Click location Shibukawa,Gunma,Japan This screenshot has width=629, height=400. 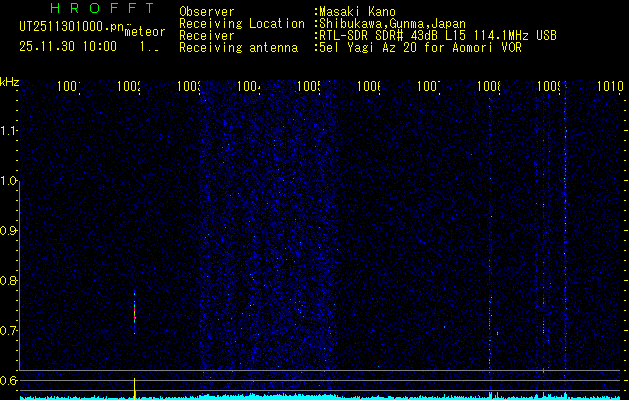tap(392, 24)
